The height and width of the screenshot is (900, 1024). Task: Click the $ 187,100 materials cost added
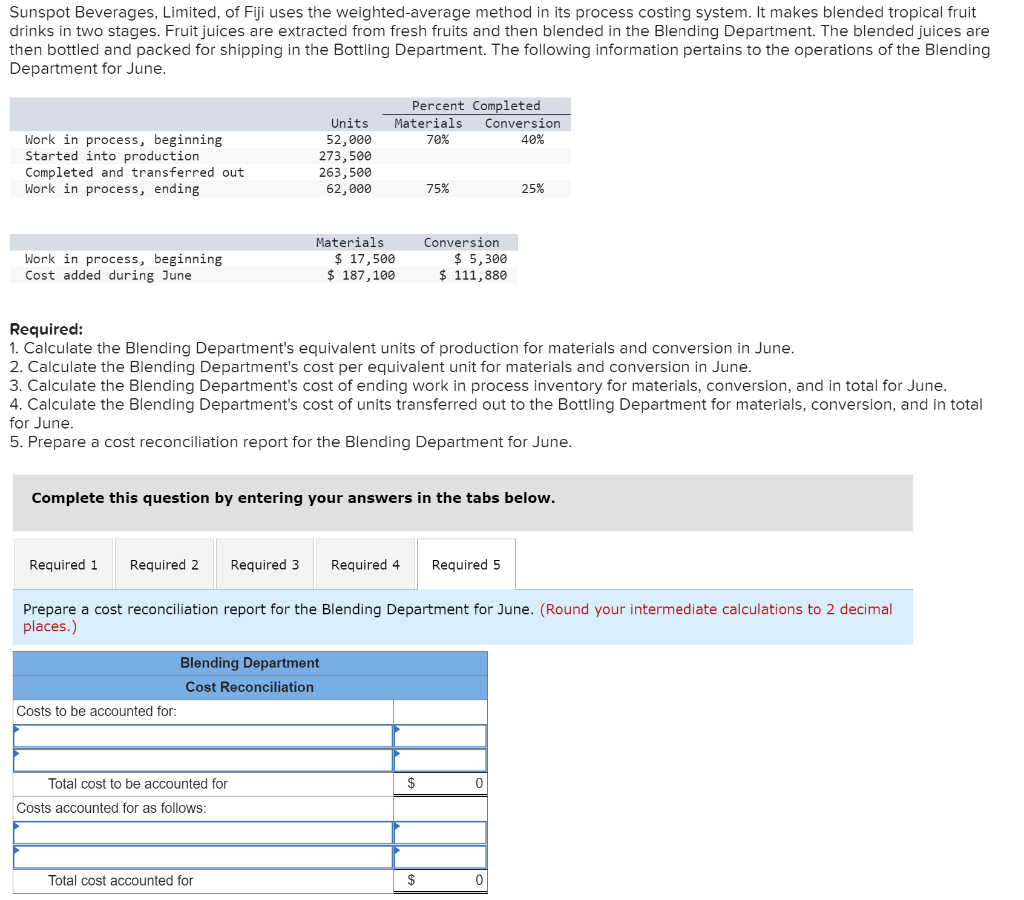pyautogui.click(x=361, y=276)
